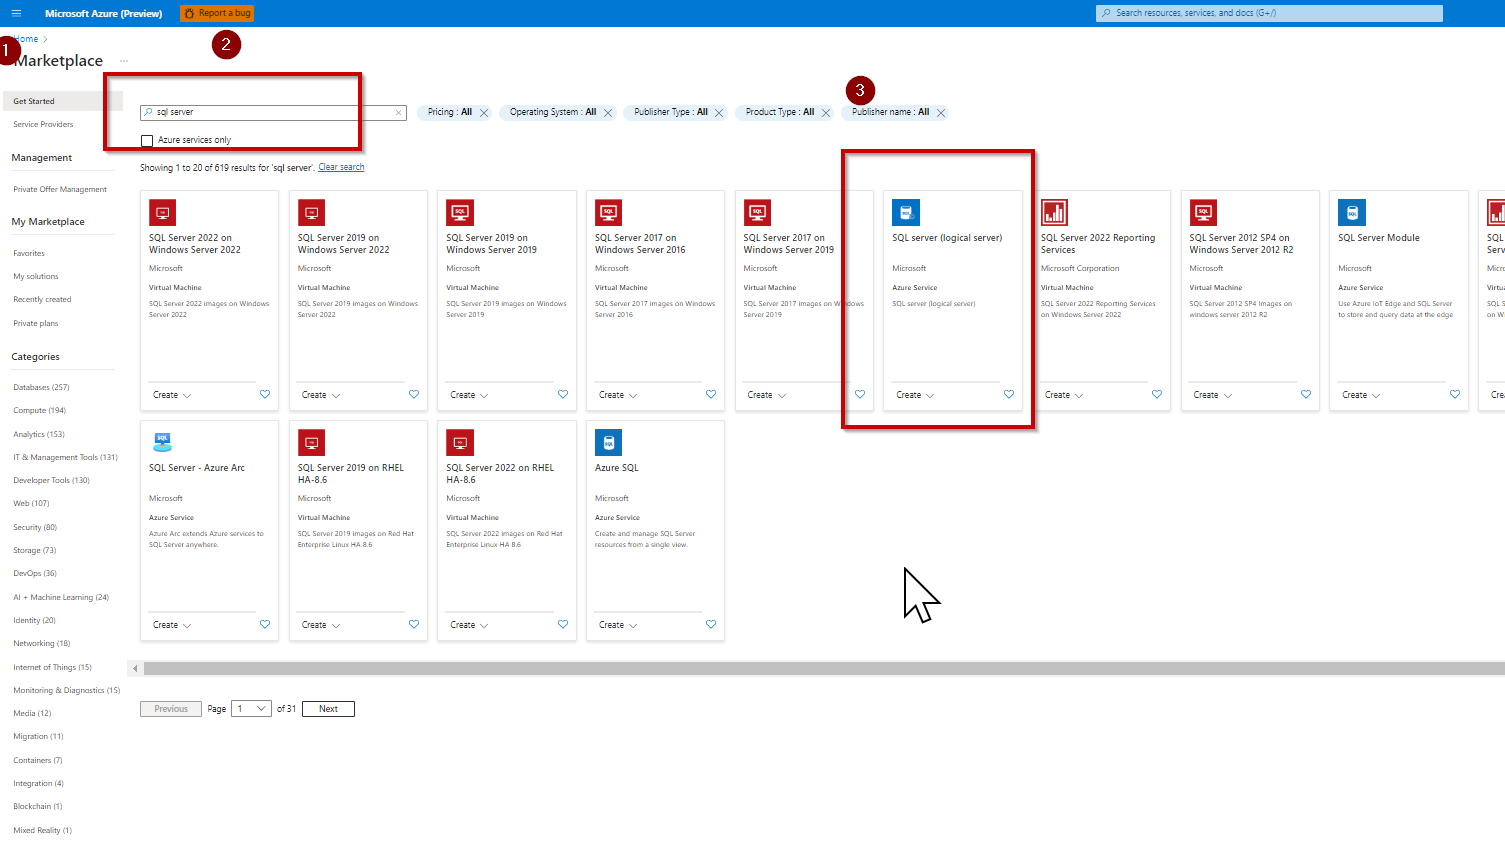
Task: Click the SQL Server 2019 on RHEL HA-8.6 icon
Action: click(x=311, y=442)
